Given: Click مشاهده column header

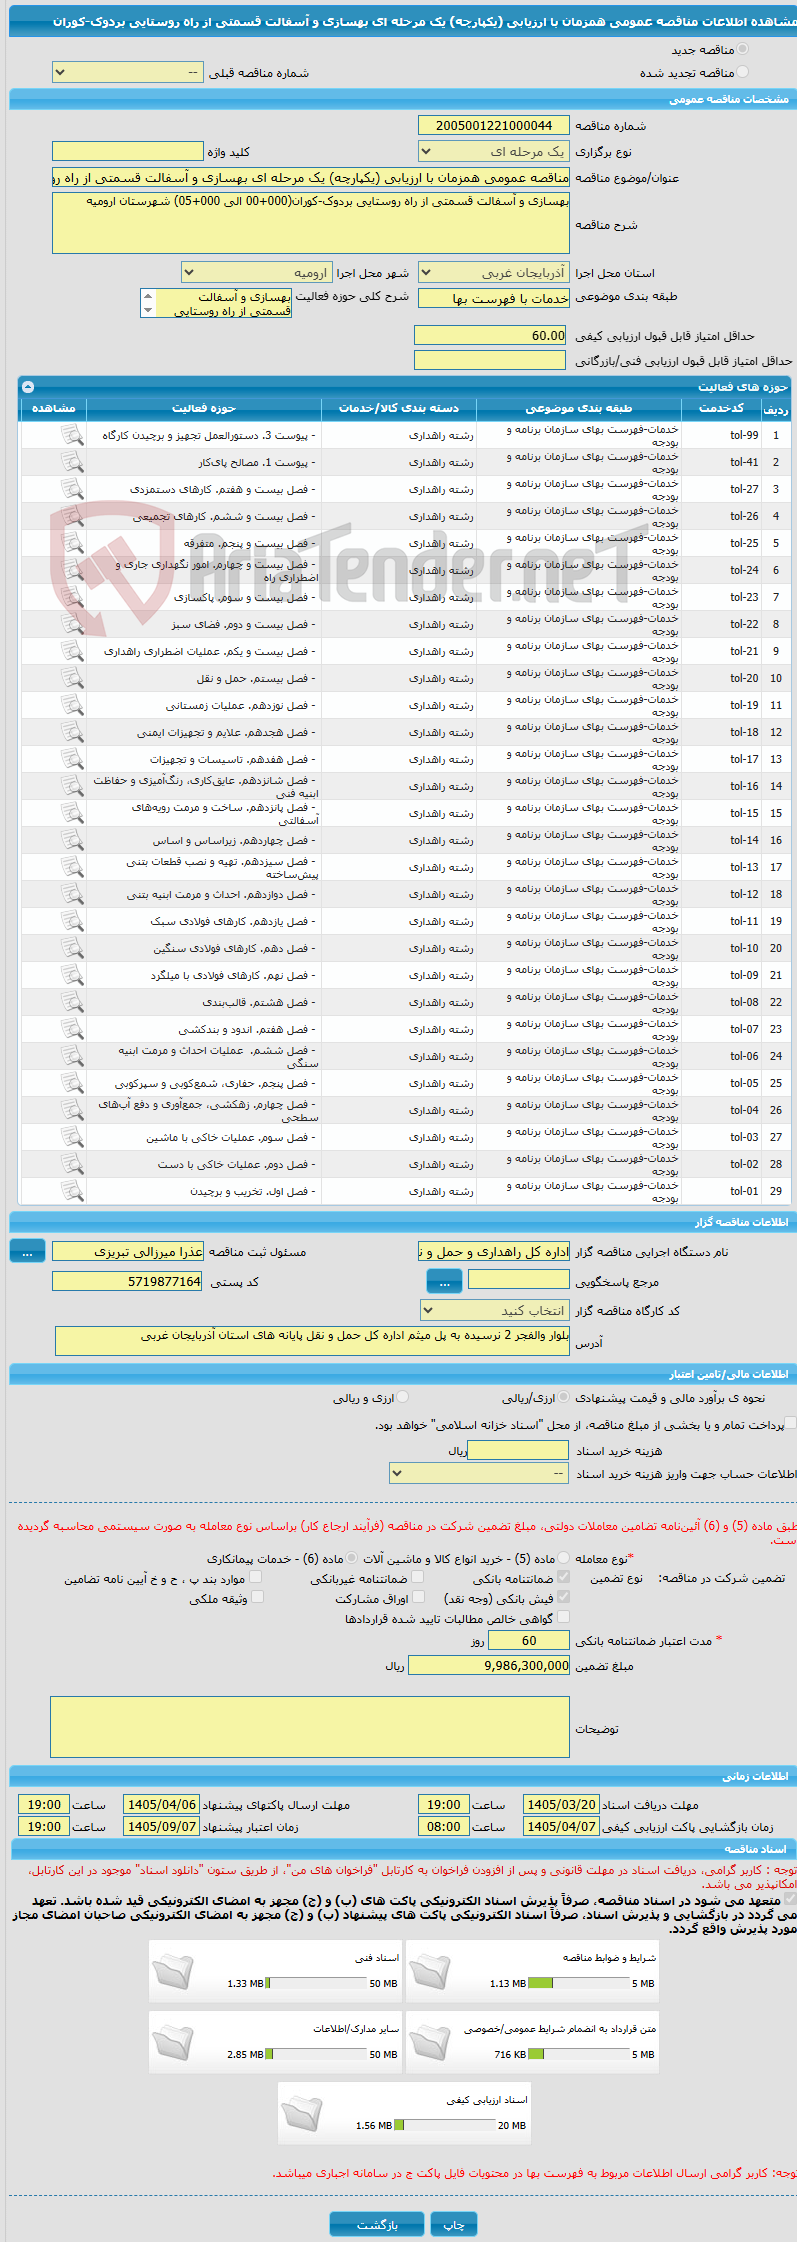Looking at the screenshot, I should tap(54, 408).
